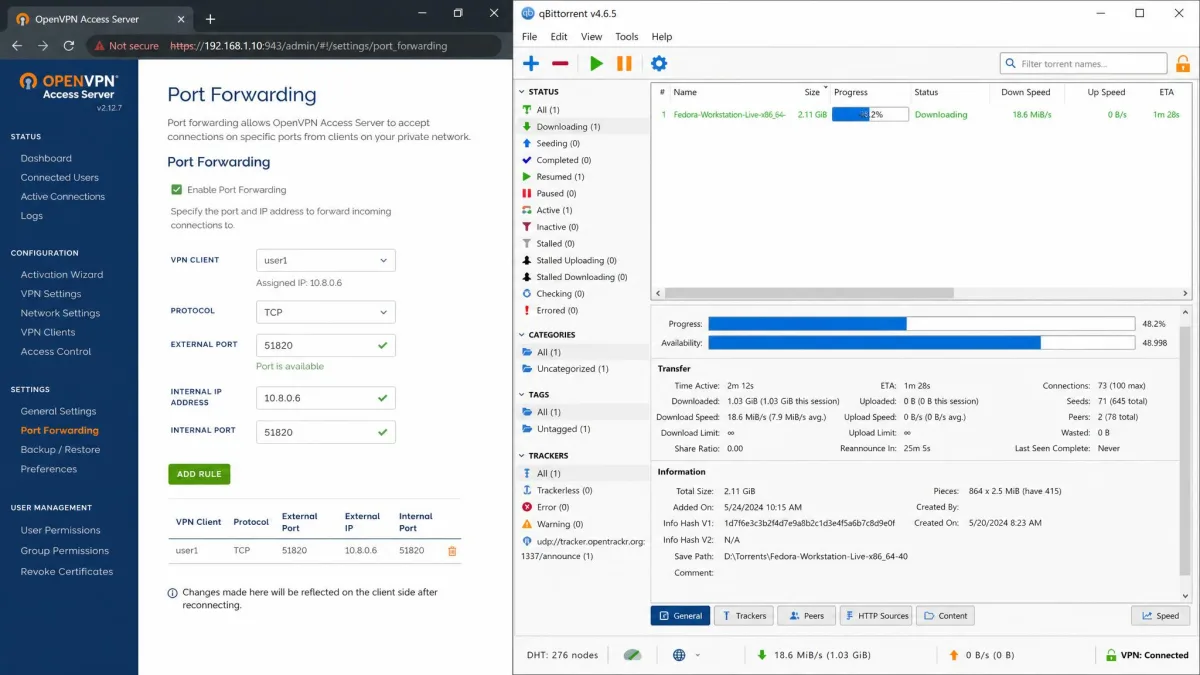Switch to the Peers tab
The image size is (1200, 675).
806,616
